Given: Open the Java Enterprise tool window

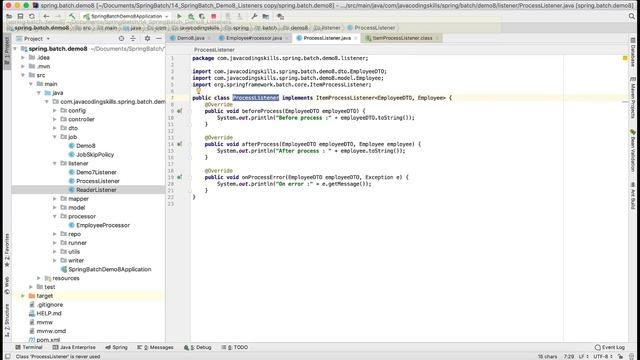Looking at the screenshot, I should pyautogui.click(x=74, y=347).
